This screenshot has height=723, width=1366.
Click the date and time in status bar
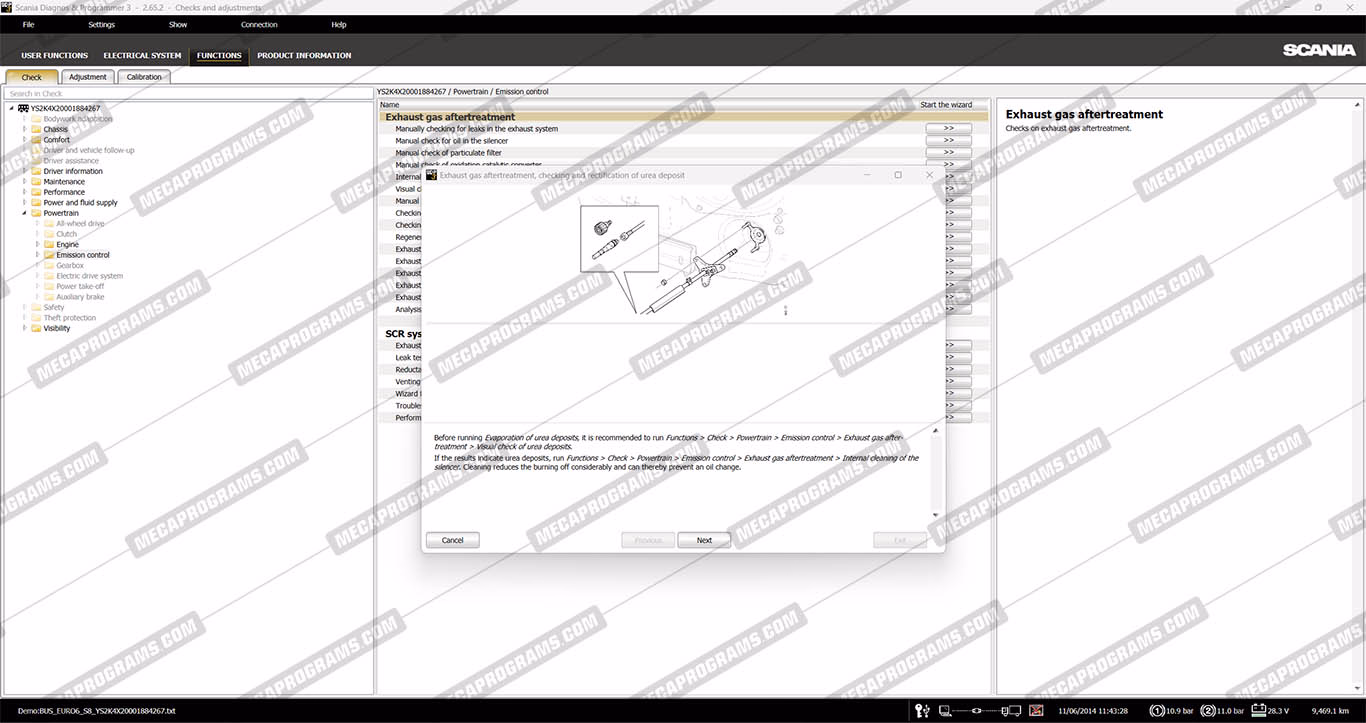(x=1094, y=711)
